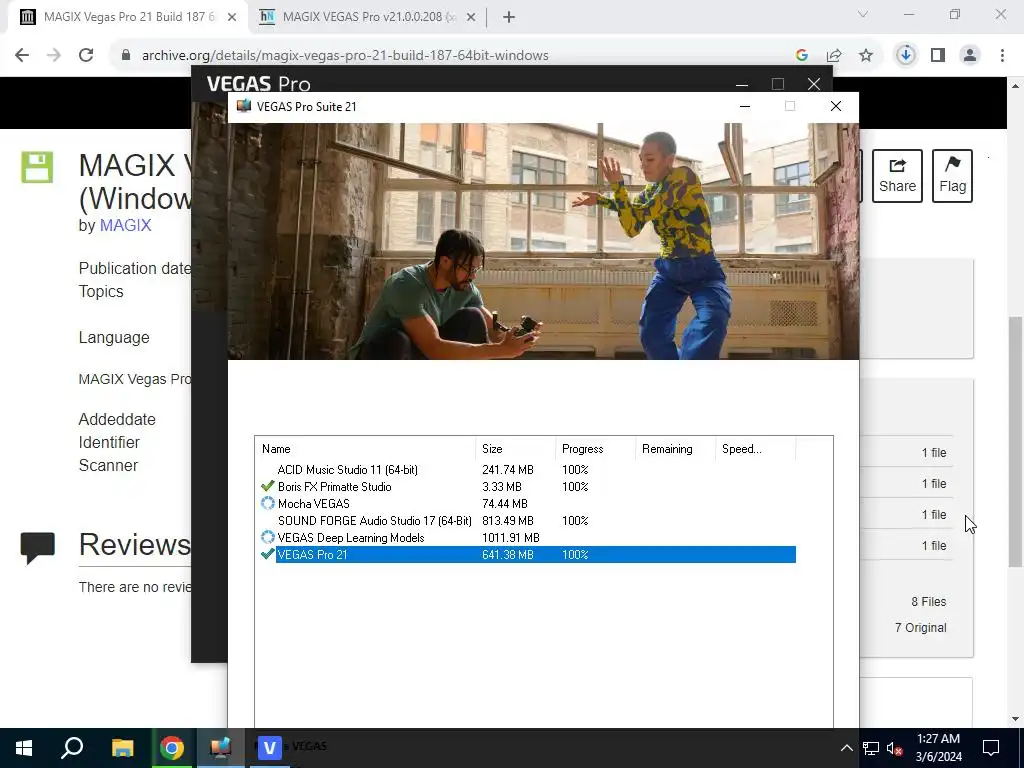Close the MAGIX Vegas Pro 21 Build 187 tab
The height and width of the screenshot is (768, 1024).
pos(232,17)
